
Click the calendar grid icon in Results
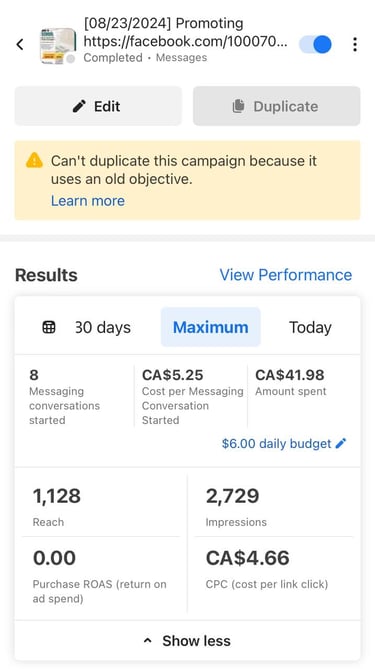point(49,327)
